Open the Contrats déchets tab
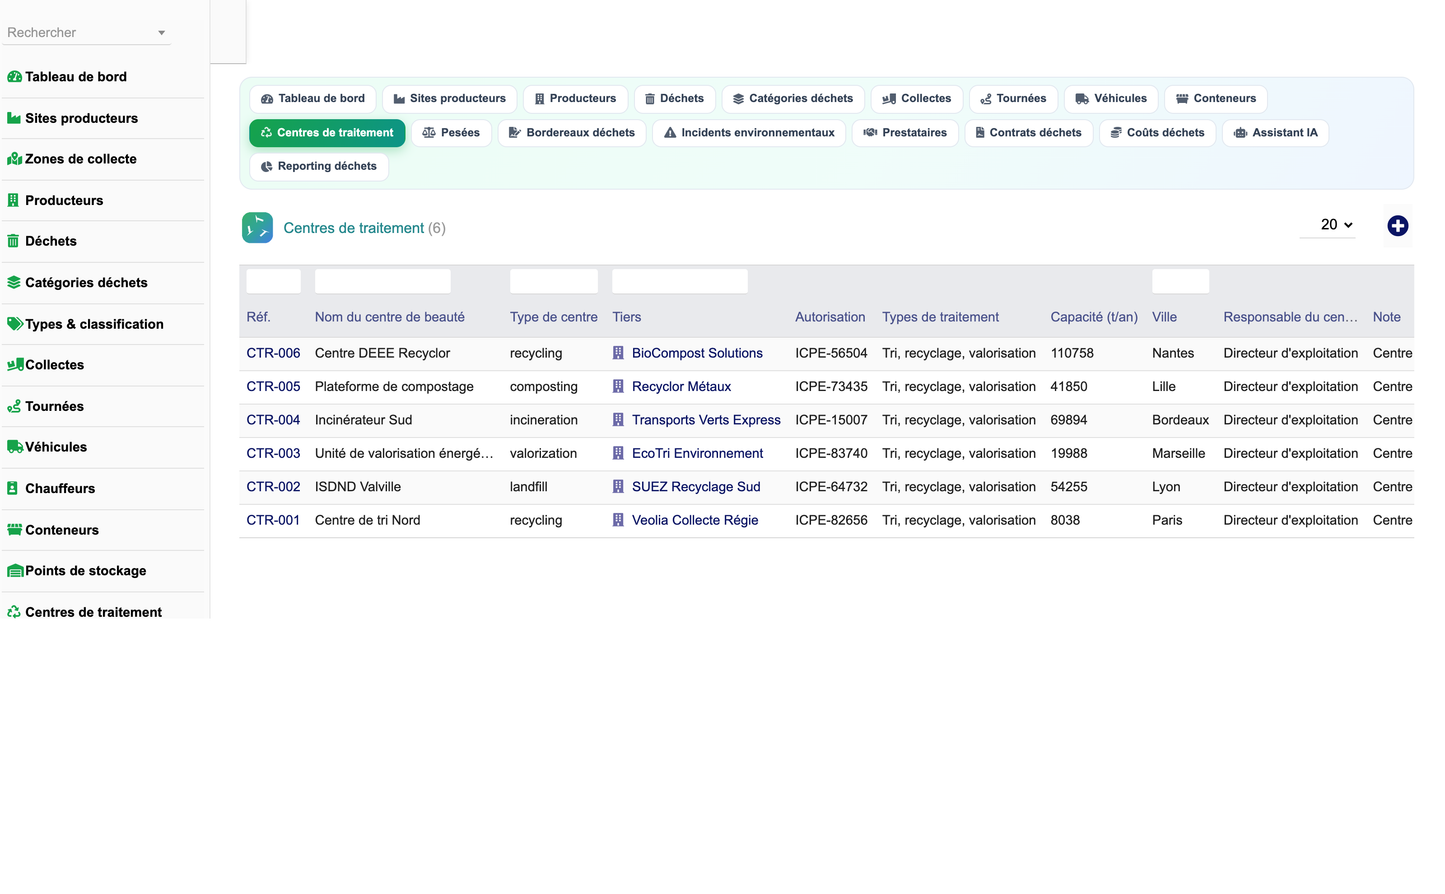This screenshot has width=1445, height=894. coord(1029,133)
